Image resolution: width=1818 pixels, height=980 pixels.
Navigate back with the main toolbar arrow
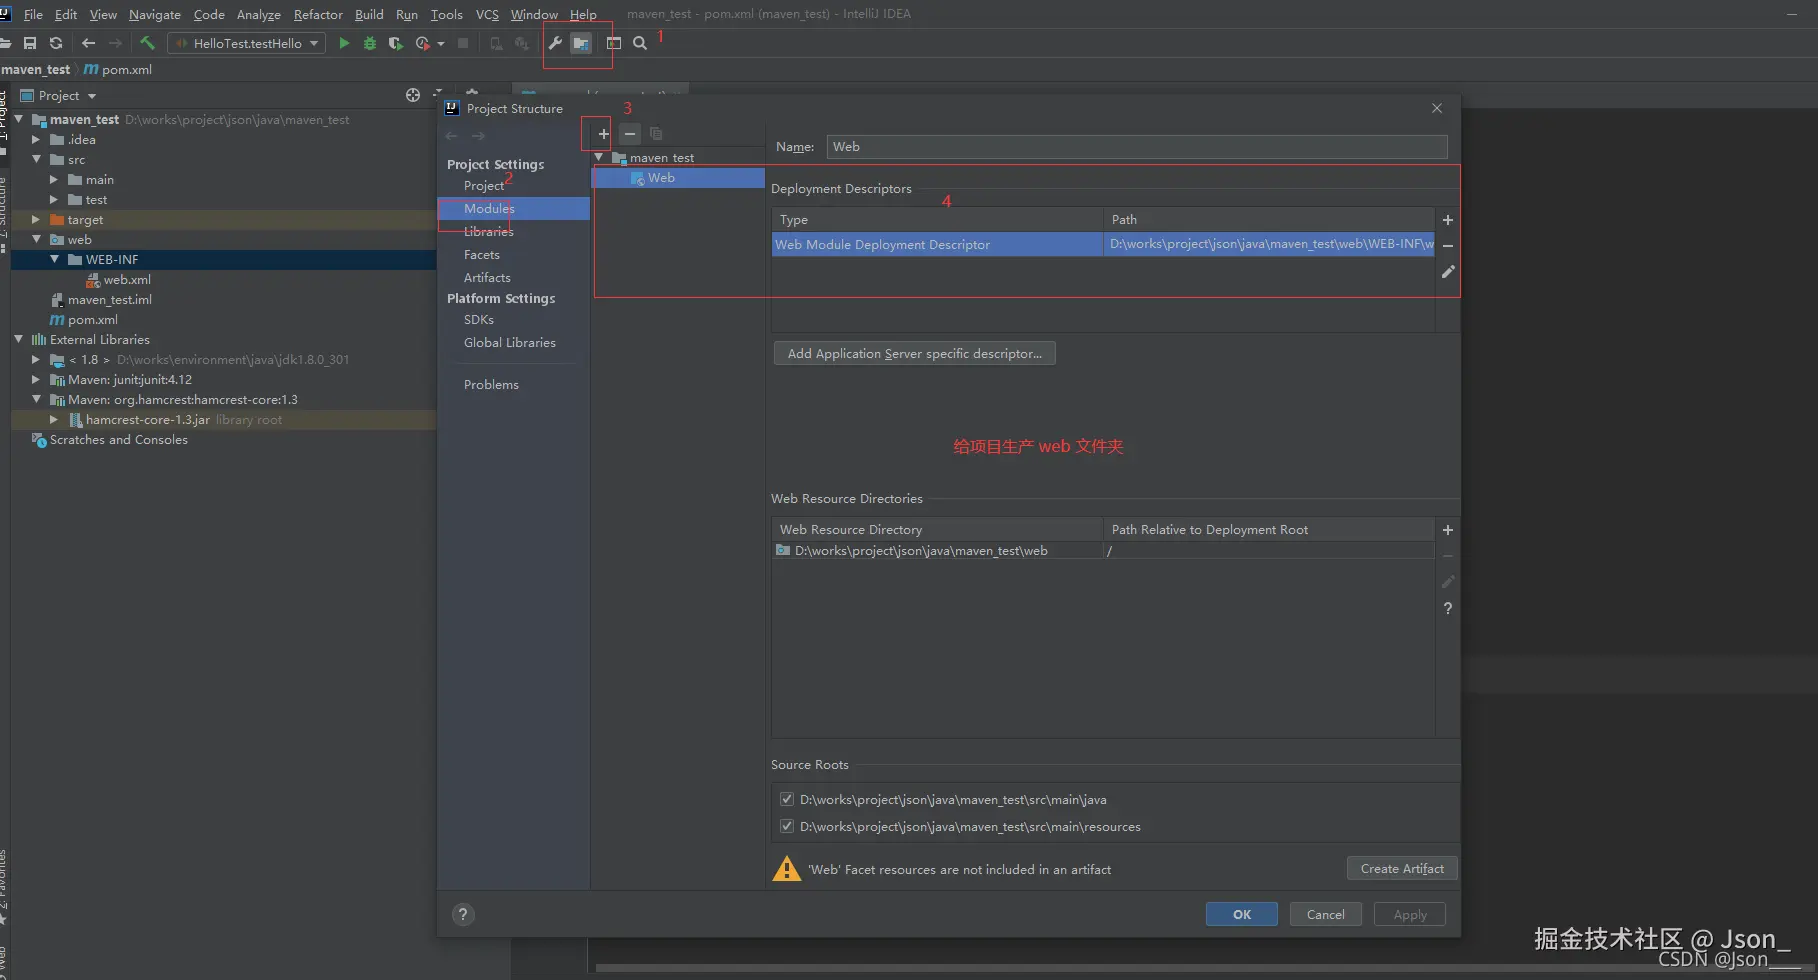(x=88, y=43)
